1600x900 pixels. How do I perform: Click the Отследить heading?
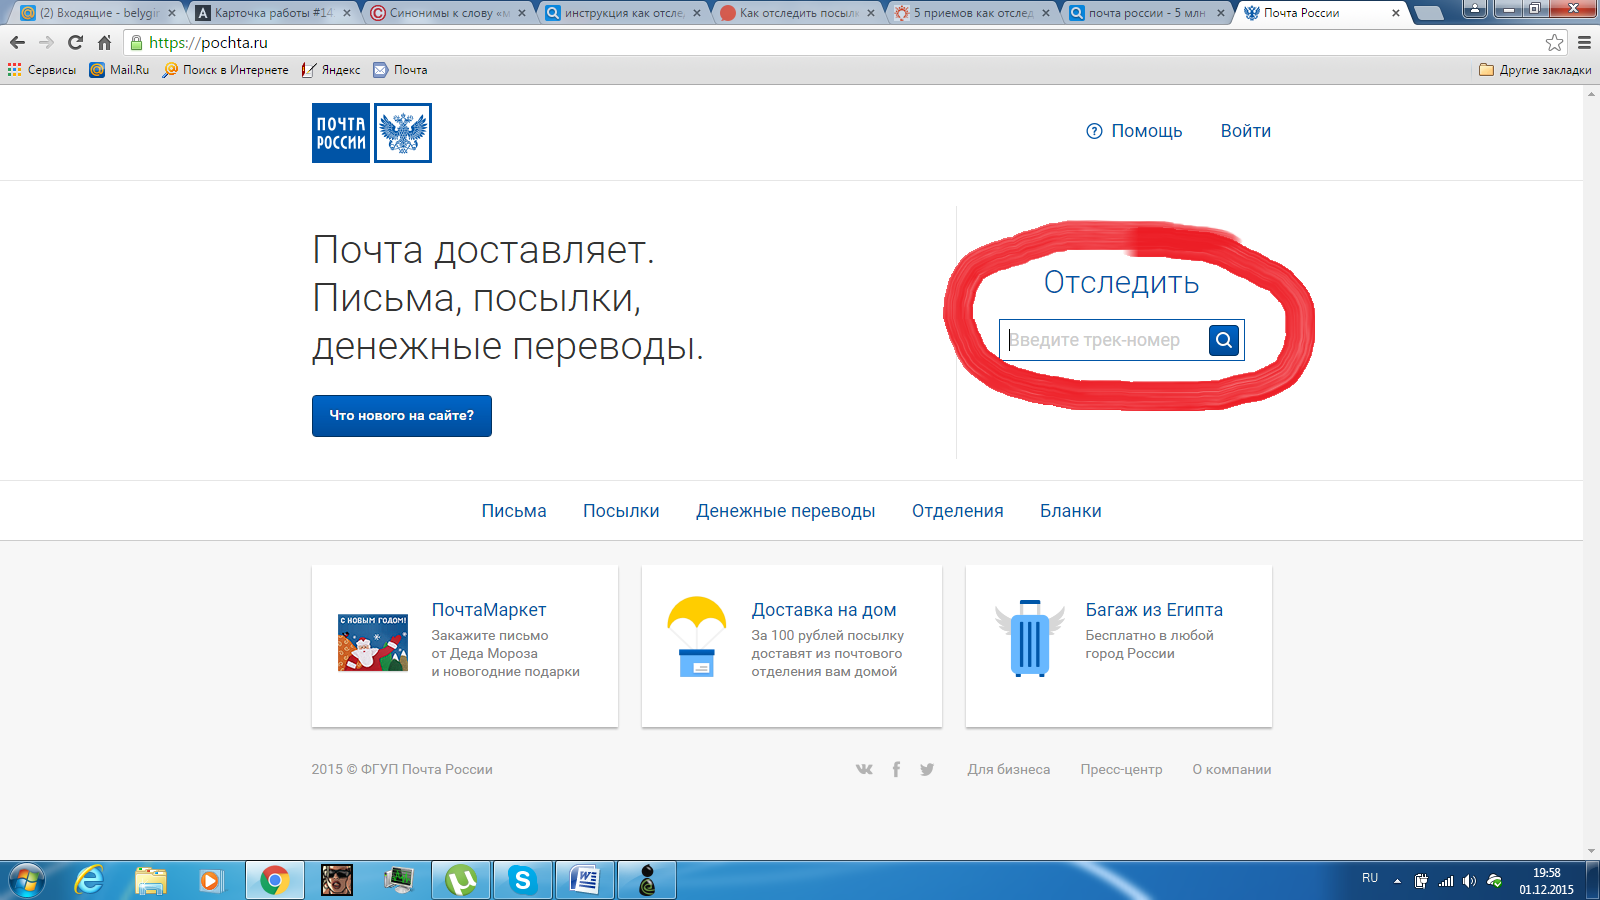pos(1121,283)
